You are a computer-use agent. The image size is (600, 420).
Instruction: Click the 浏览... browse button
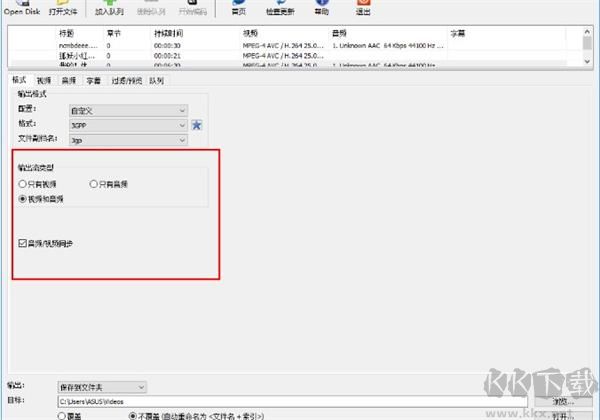[564, 401]
